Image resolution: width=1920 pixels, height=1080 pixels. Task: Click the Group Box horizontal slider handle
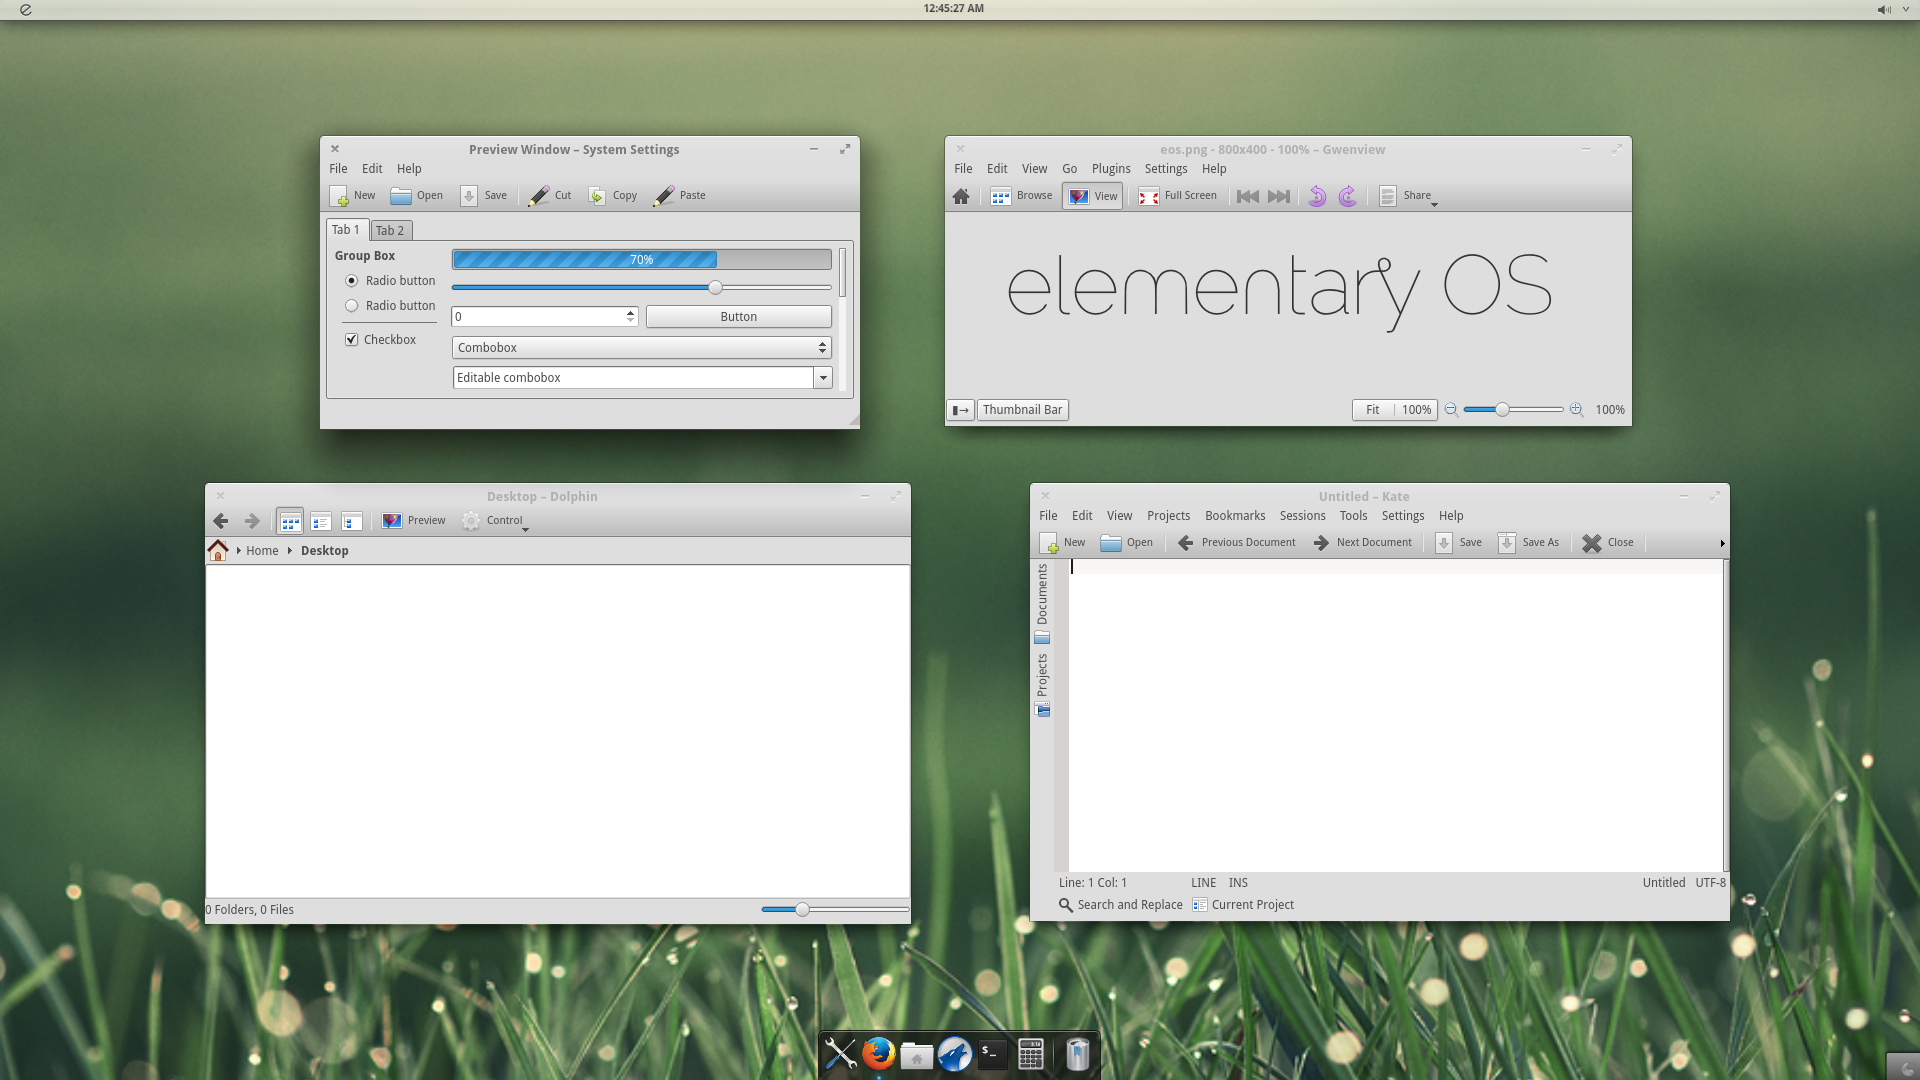715,288
